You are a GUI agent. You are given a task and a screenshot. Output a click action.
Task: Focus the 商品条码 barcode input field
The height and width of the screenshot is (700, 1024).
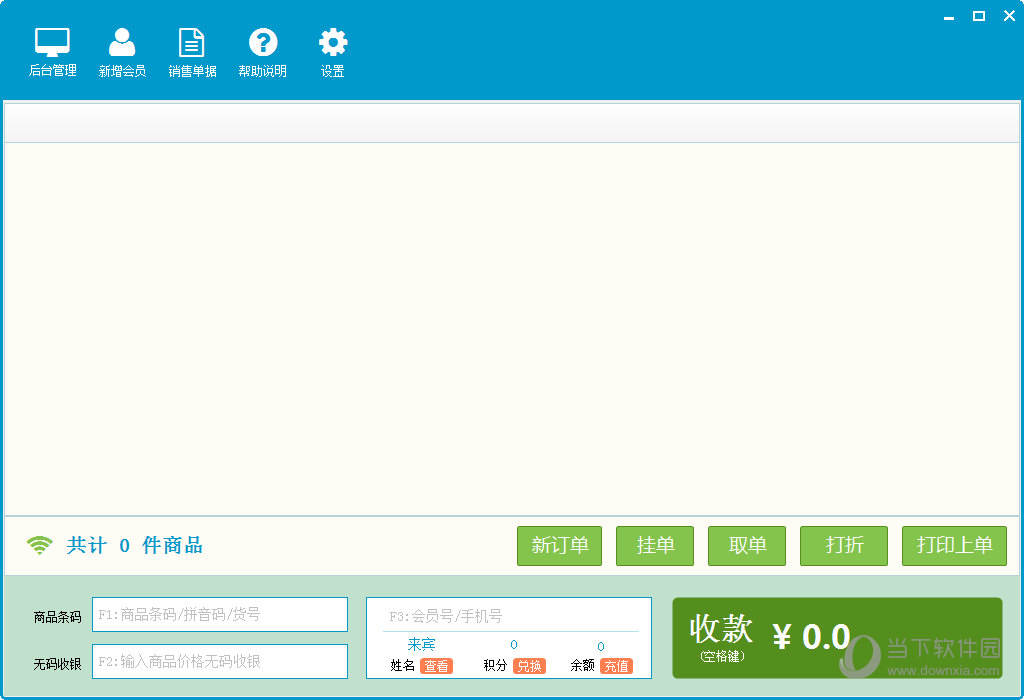tap(220, 614)
